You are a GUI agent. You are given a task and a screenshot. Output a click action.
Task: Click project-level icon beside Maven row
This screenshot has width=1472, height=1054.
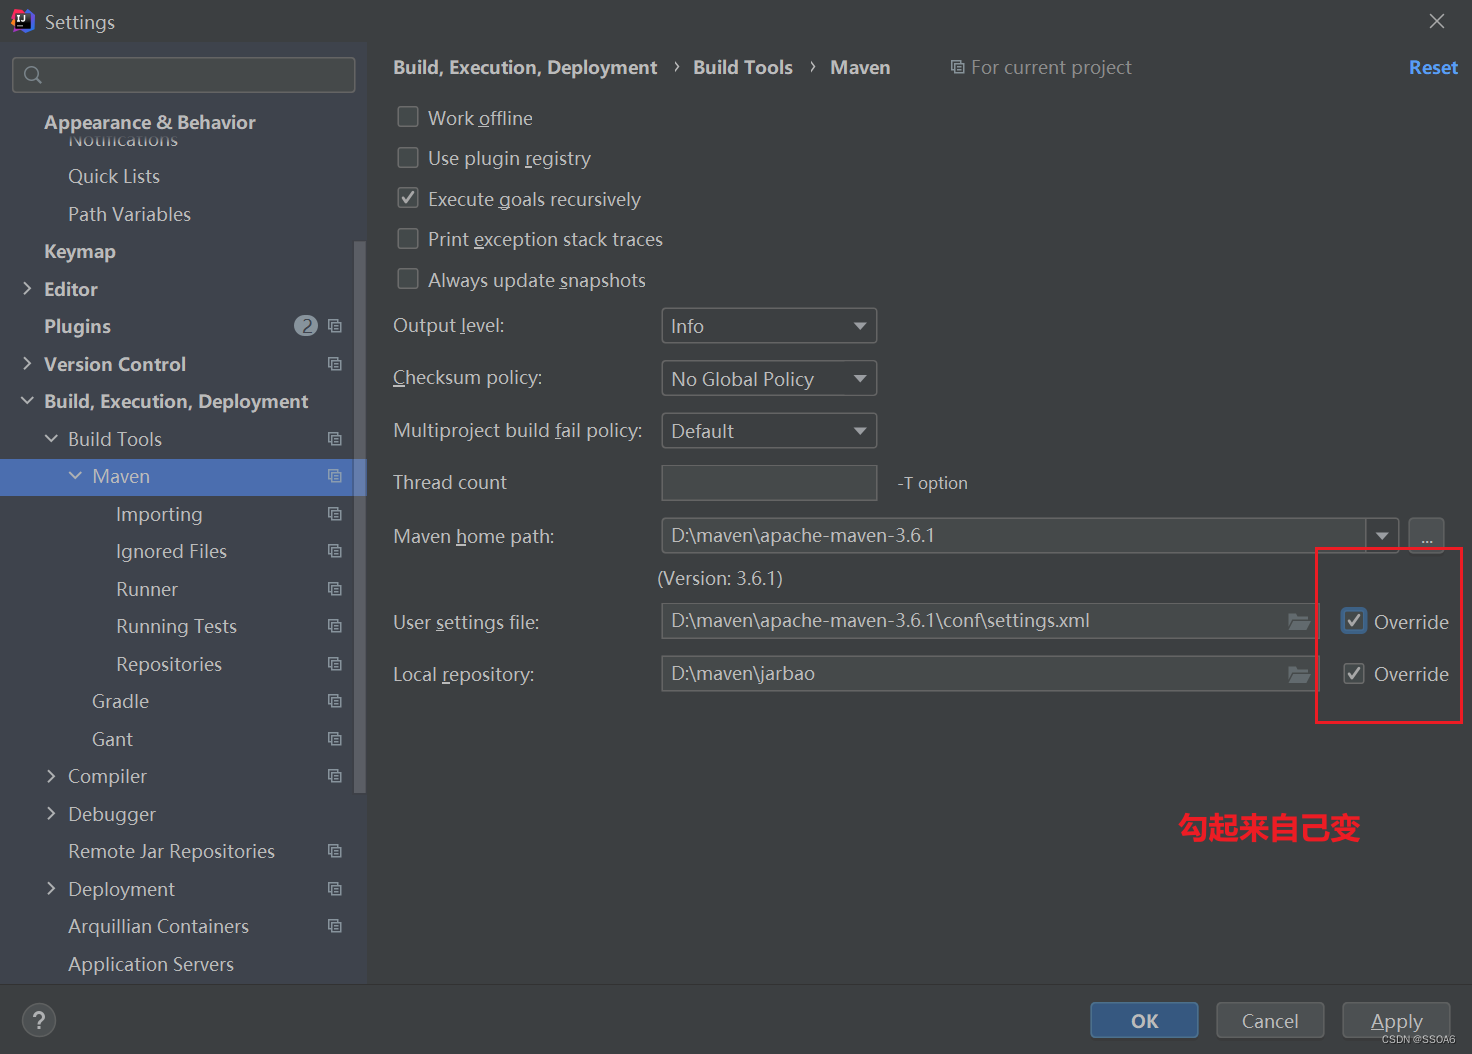(335, 476)
